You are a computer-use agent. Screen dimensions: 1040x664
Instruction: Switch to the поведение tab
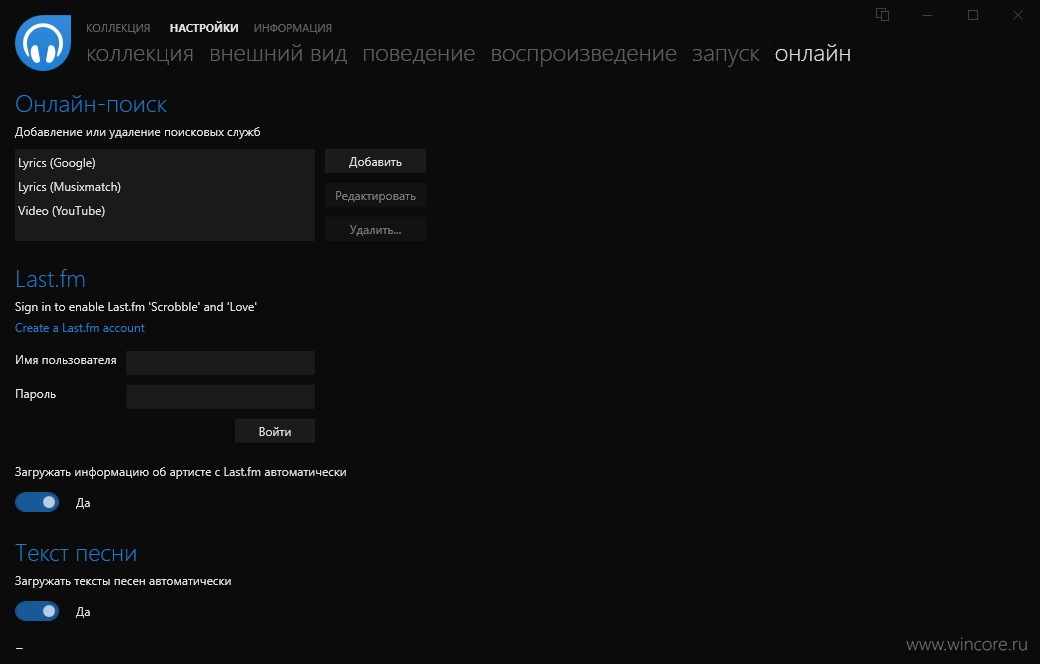tap(419, 53)
